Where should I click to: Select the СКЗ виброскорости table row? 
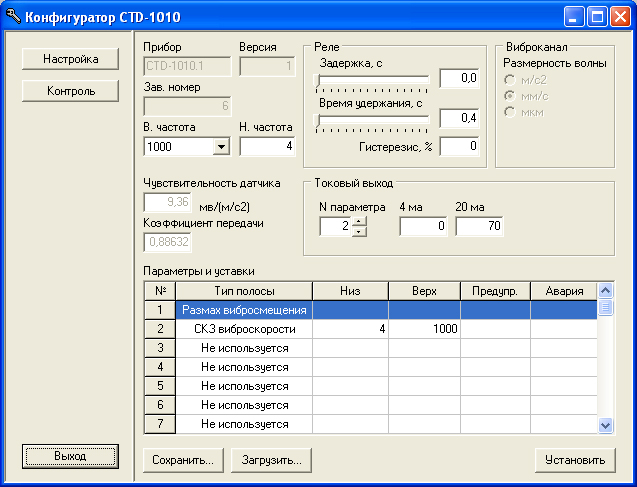(x=245, y=329)
